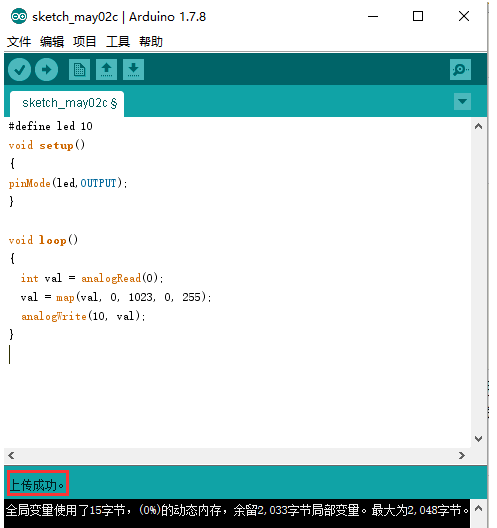This screenshot has width=497, height=528.
Task: Open the Serial Monitor magnifier icon
Action: click(460, 70)
